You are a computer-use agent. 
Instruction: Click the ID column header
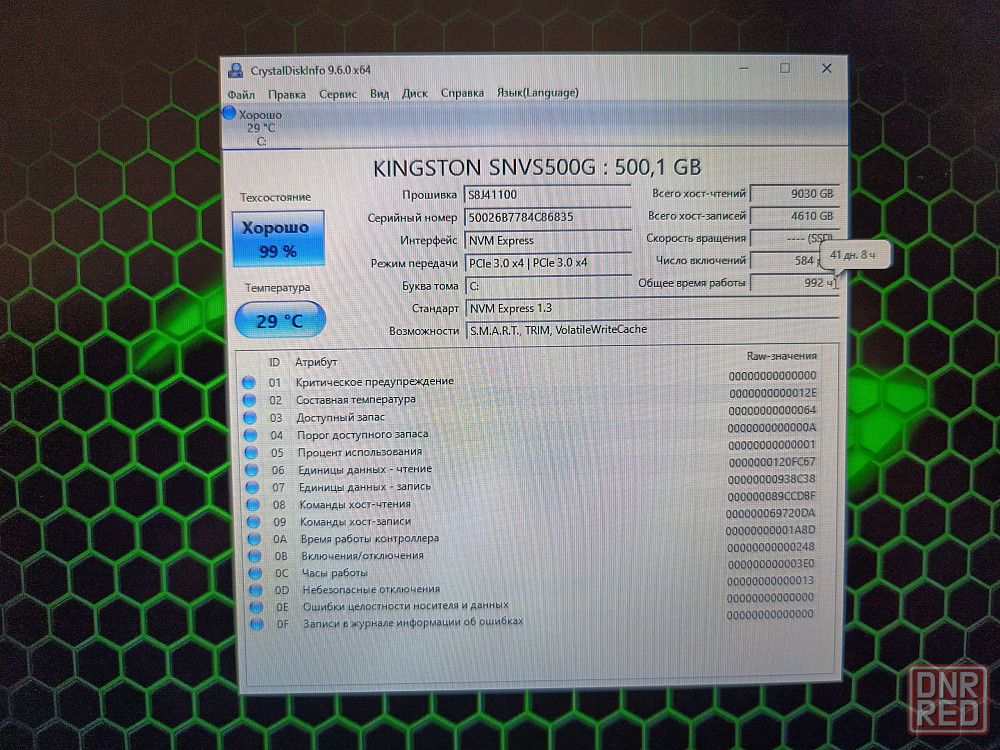point(274,362)
